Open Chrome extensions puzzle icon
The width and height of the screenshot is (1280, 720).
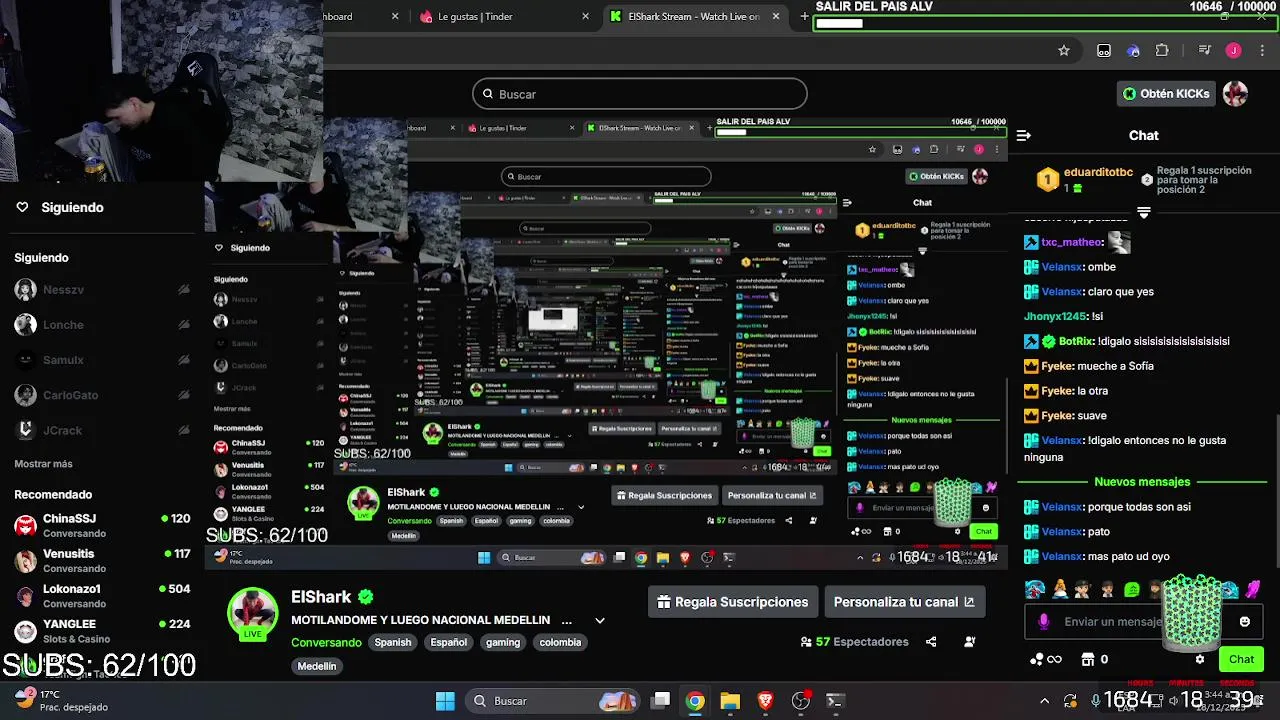(x=1162, y=50)
